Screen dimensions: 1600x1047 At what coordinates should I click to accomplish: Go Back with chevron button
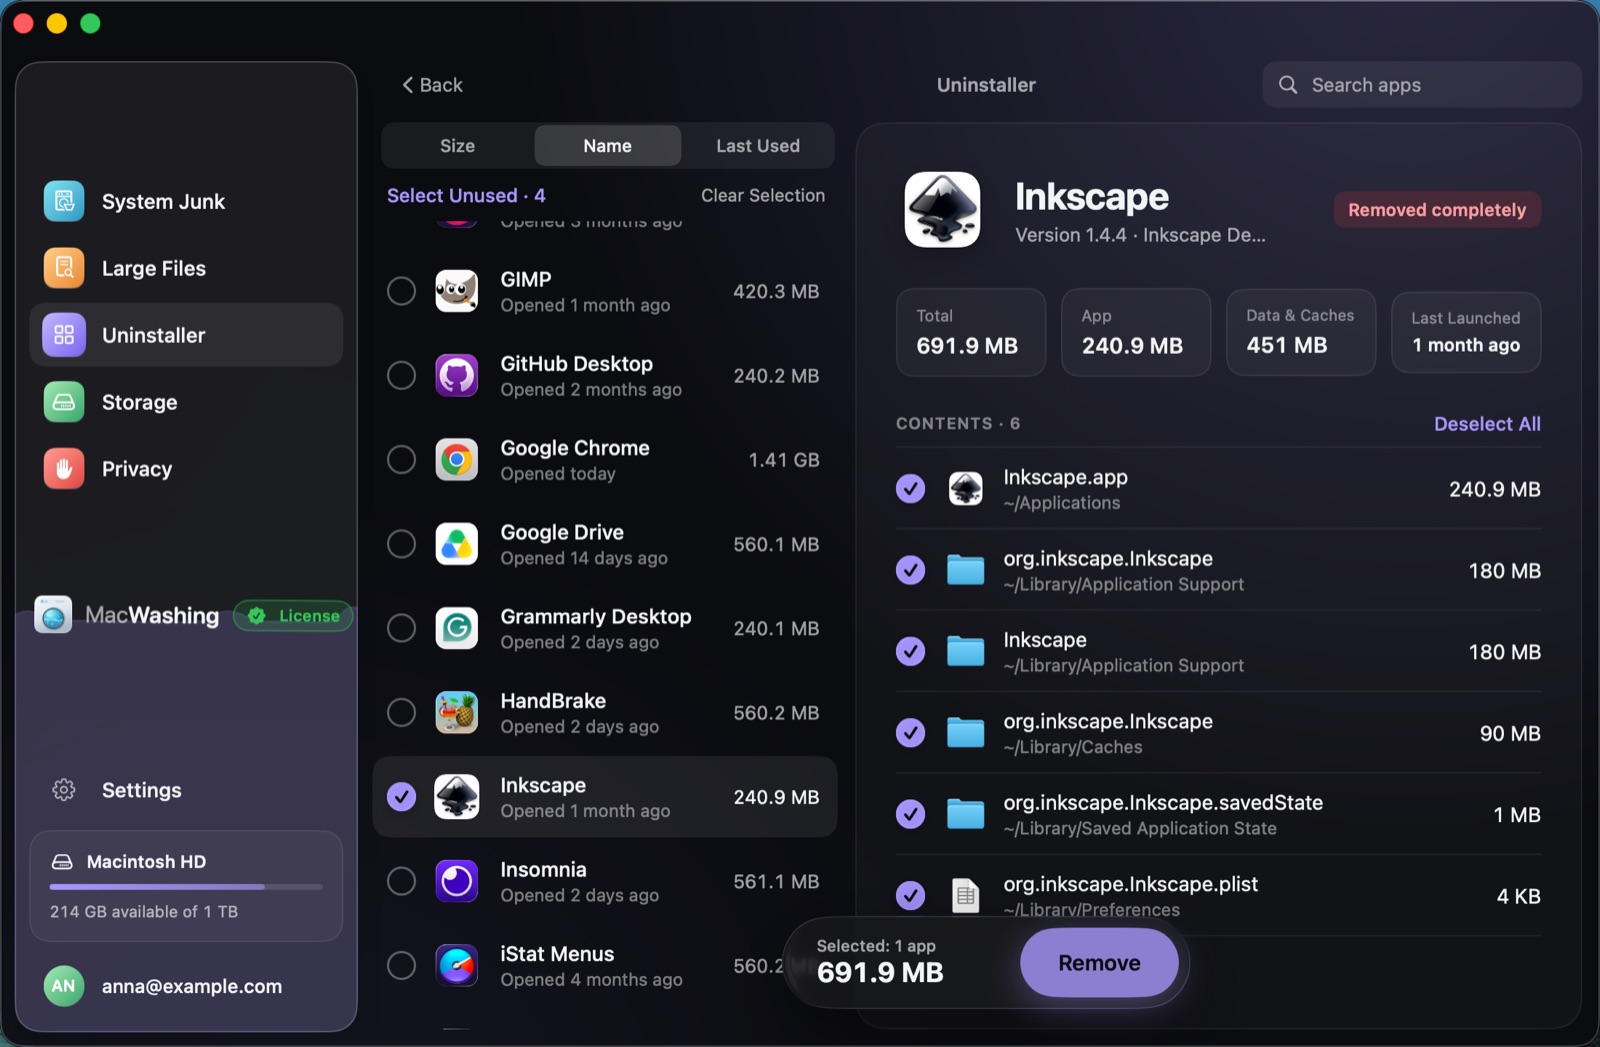432,85
